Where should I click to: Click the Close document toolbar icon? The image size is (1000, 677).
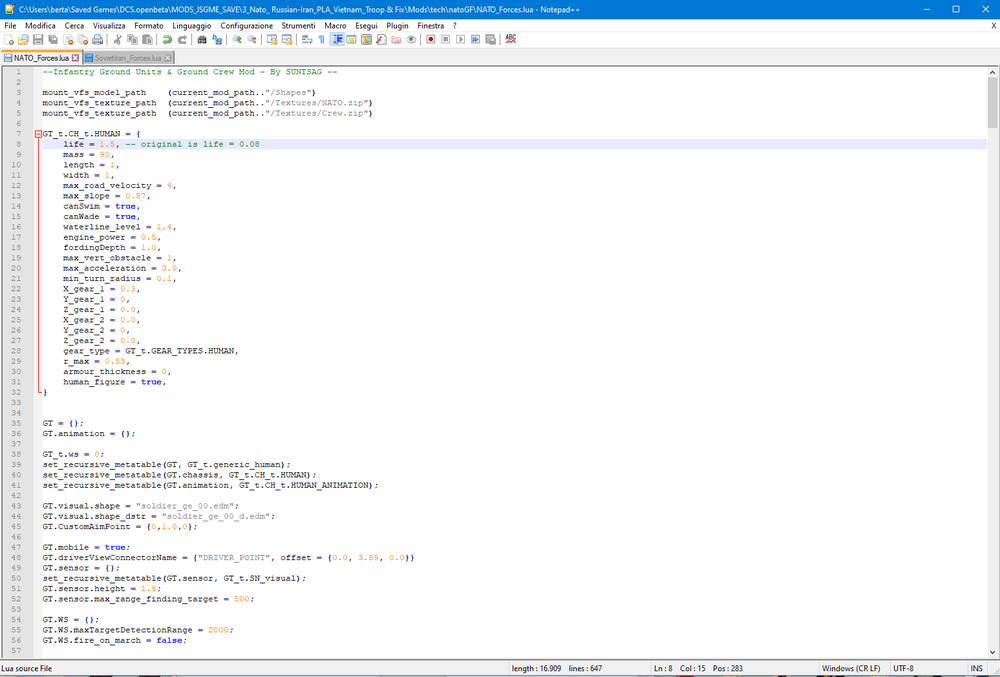click(x=68, y=40)
